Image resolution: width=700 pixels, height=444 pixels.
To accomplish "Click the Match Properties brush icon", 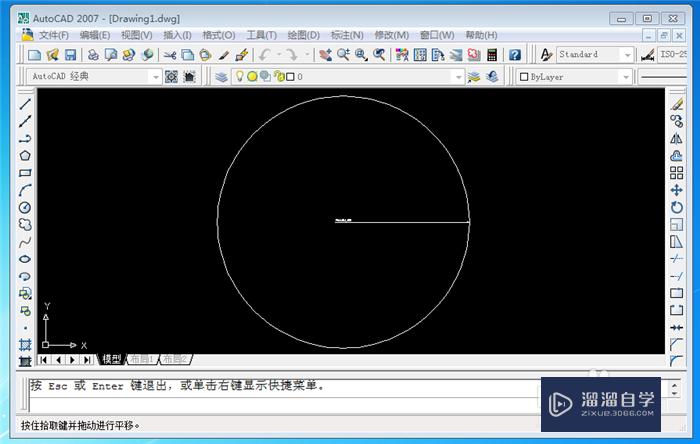I will (224, 55).
